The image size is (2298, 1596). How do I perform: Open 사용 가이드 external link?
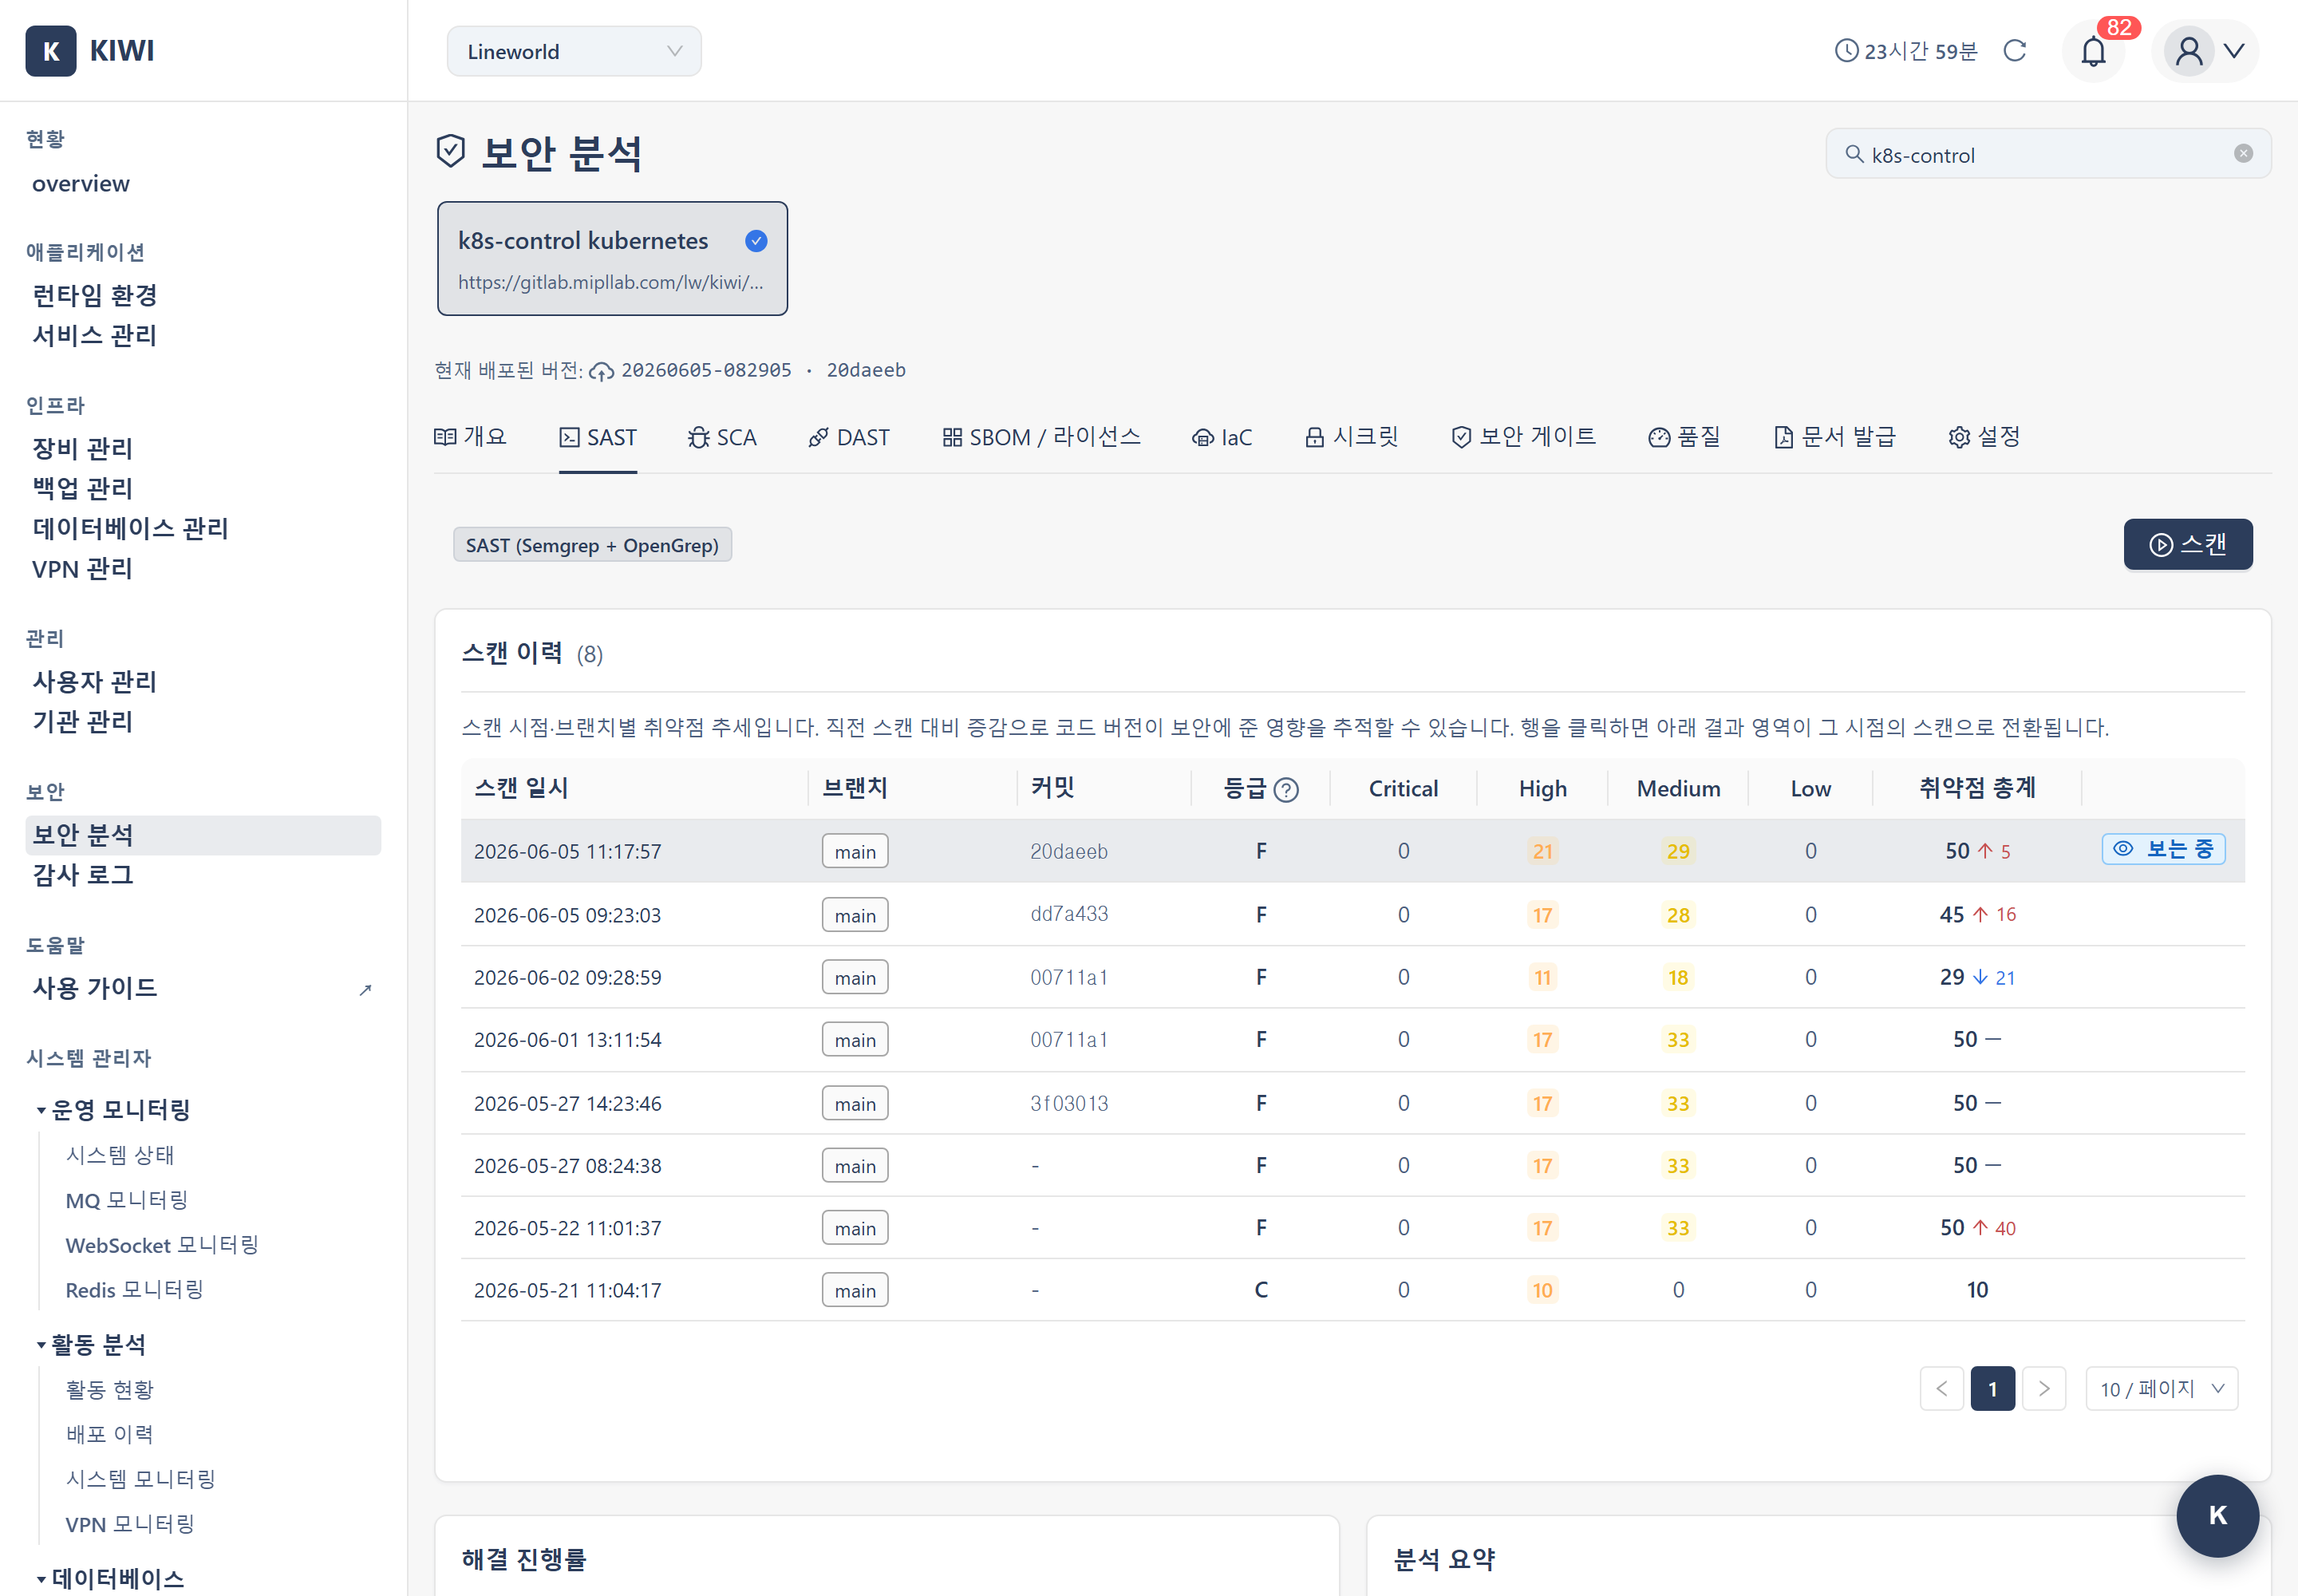[203, 988]
